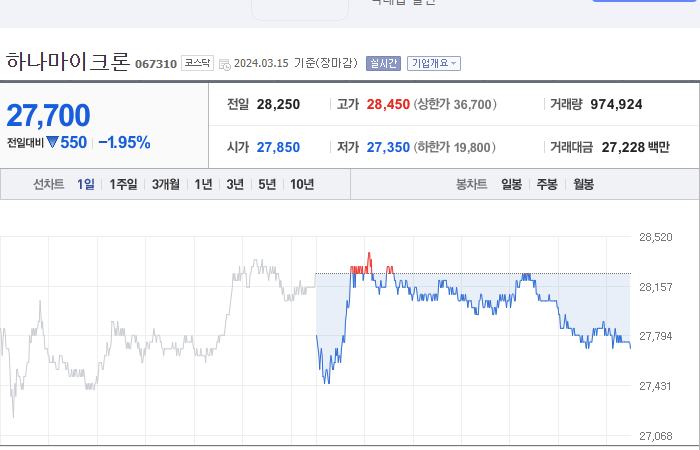The width and height of the screenshot is (700, 450).
Task: Select the 3개월 line chart tab
Action: [166, 184]
